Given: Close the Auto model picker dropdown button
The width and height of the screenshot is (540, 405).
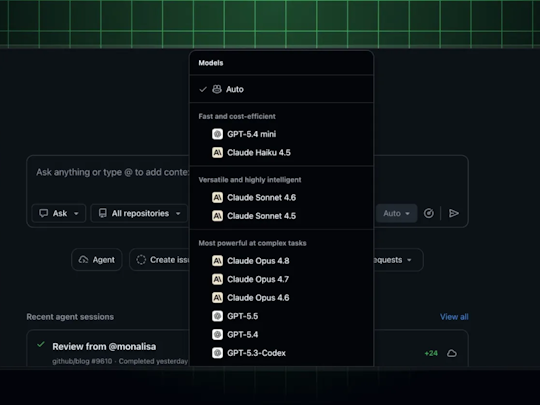Looking at the screenshot, I should [396, 214].
